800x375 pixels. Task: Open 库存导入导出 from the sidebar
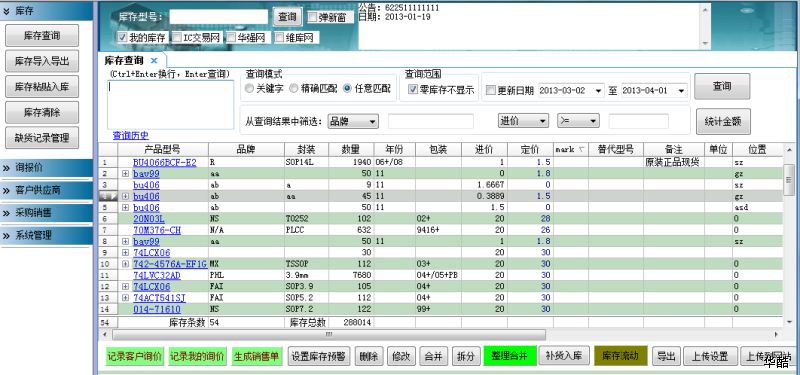[42, 61]
